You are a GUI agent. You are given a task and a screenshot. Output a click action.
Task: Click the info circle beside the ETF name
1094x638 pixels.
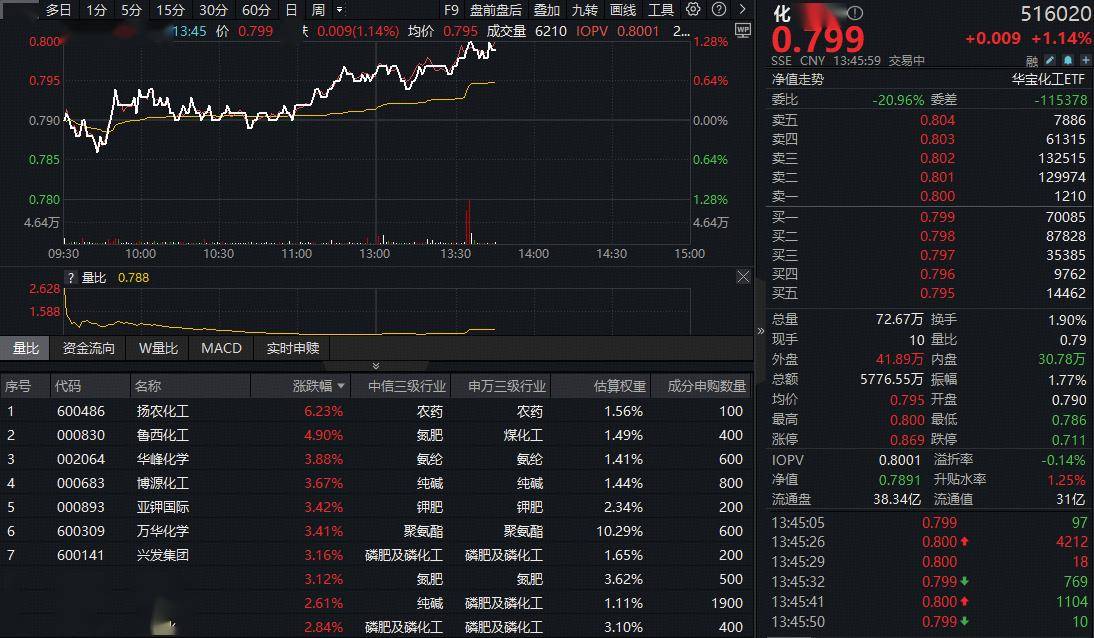[856, 13]
